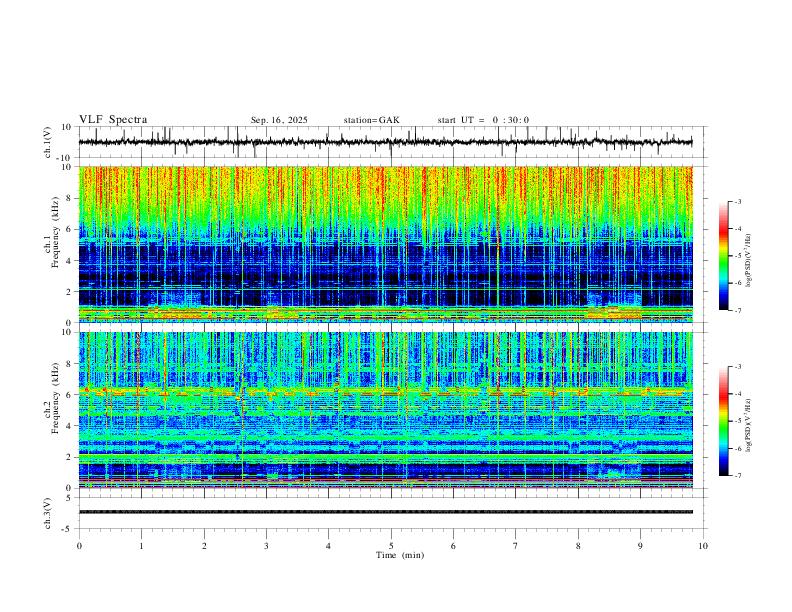Click the ch.2 spectrogram color bar
792x612 pixels.
[723, 421]
